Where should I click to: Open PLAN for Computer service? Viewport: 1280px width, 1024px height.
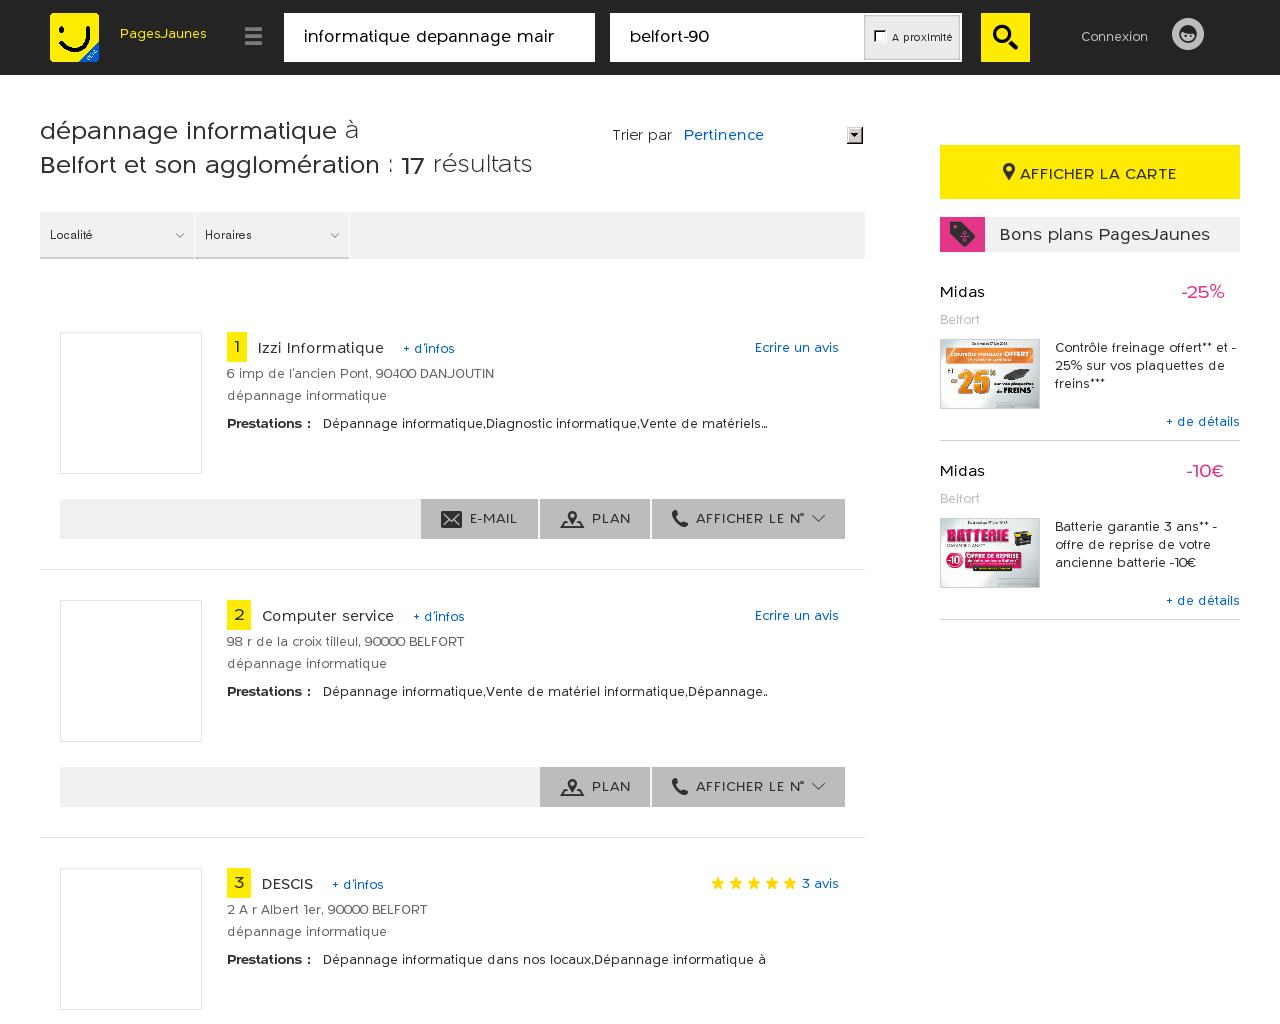tap(595, 787)
